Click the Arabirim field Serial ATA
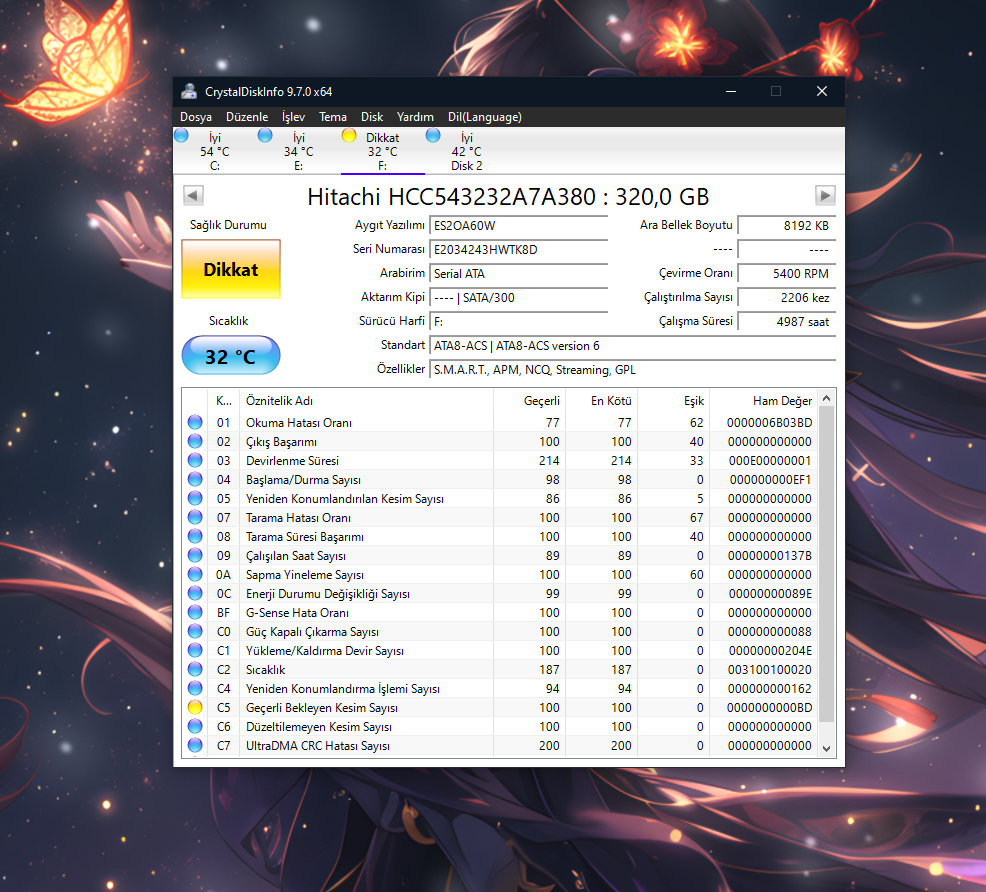Viewport: 986px width, 892px height. pos(518,273)
